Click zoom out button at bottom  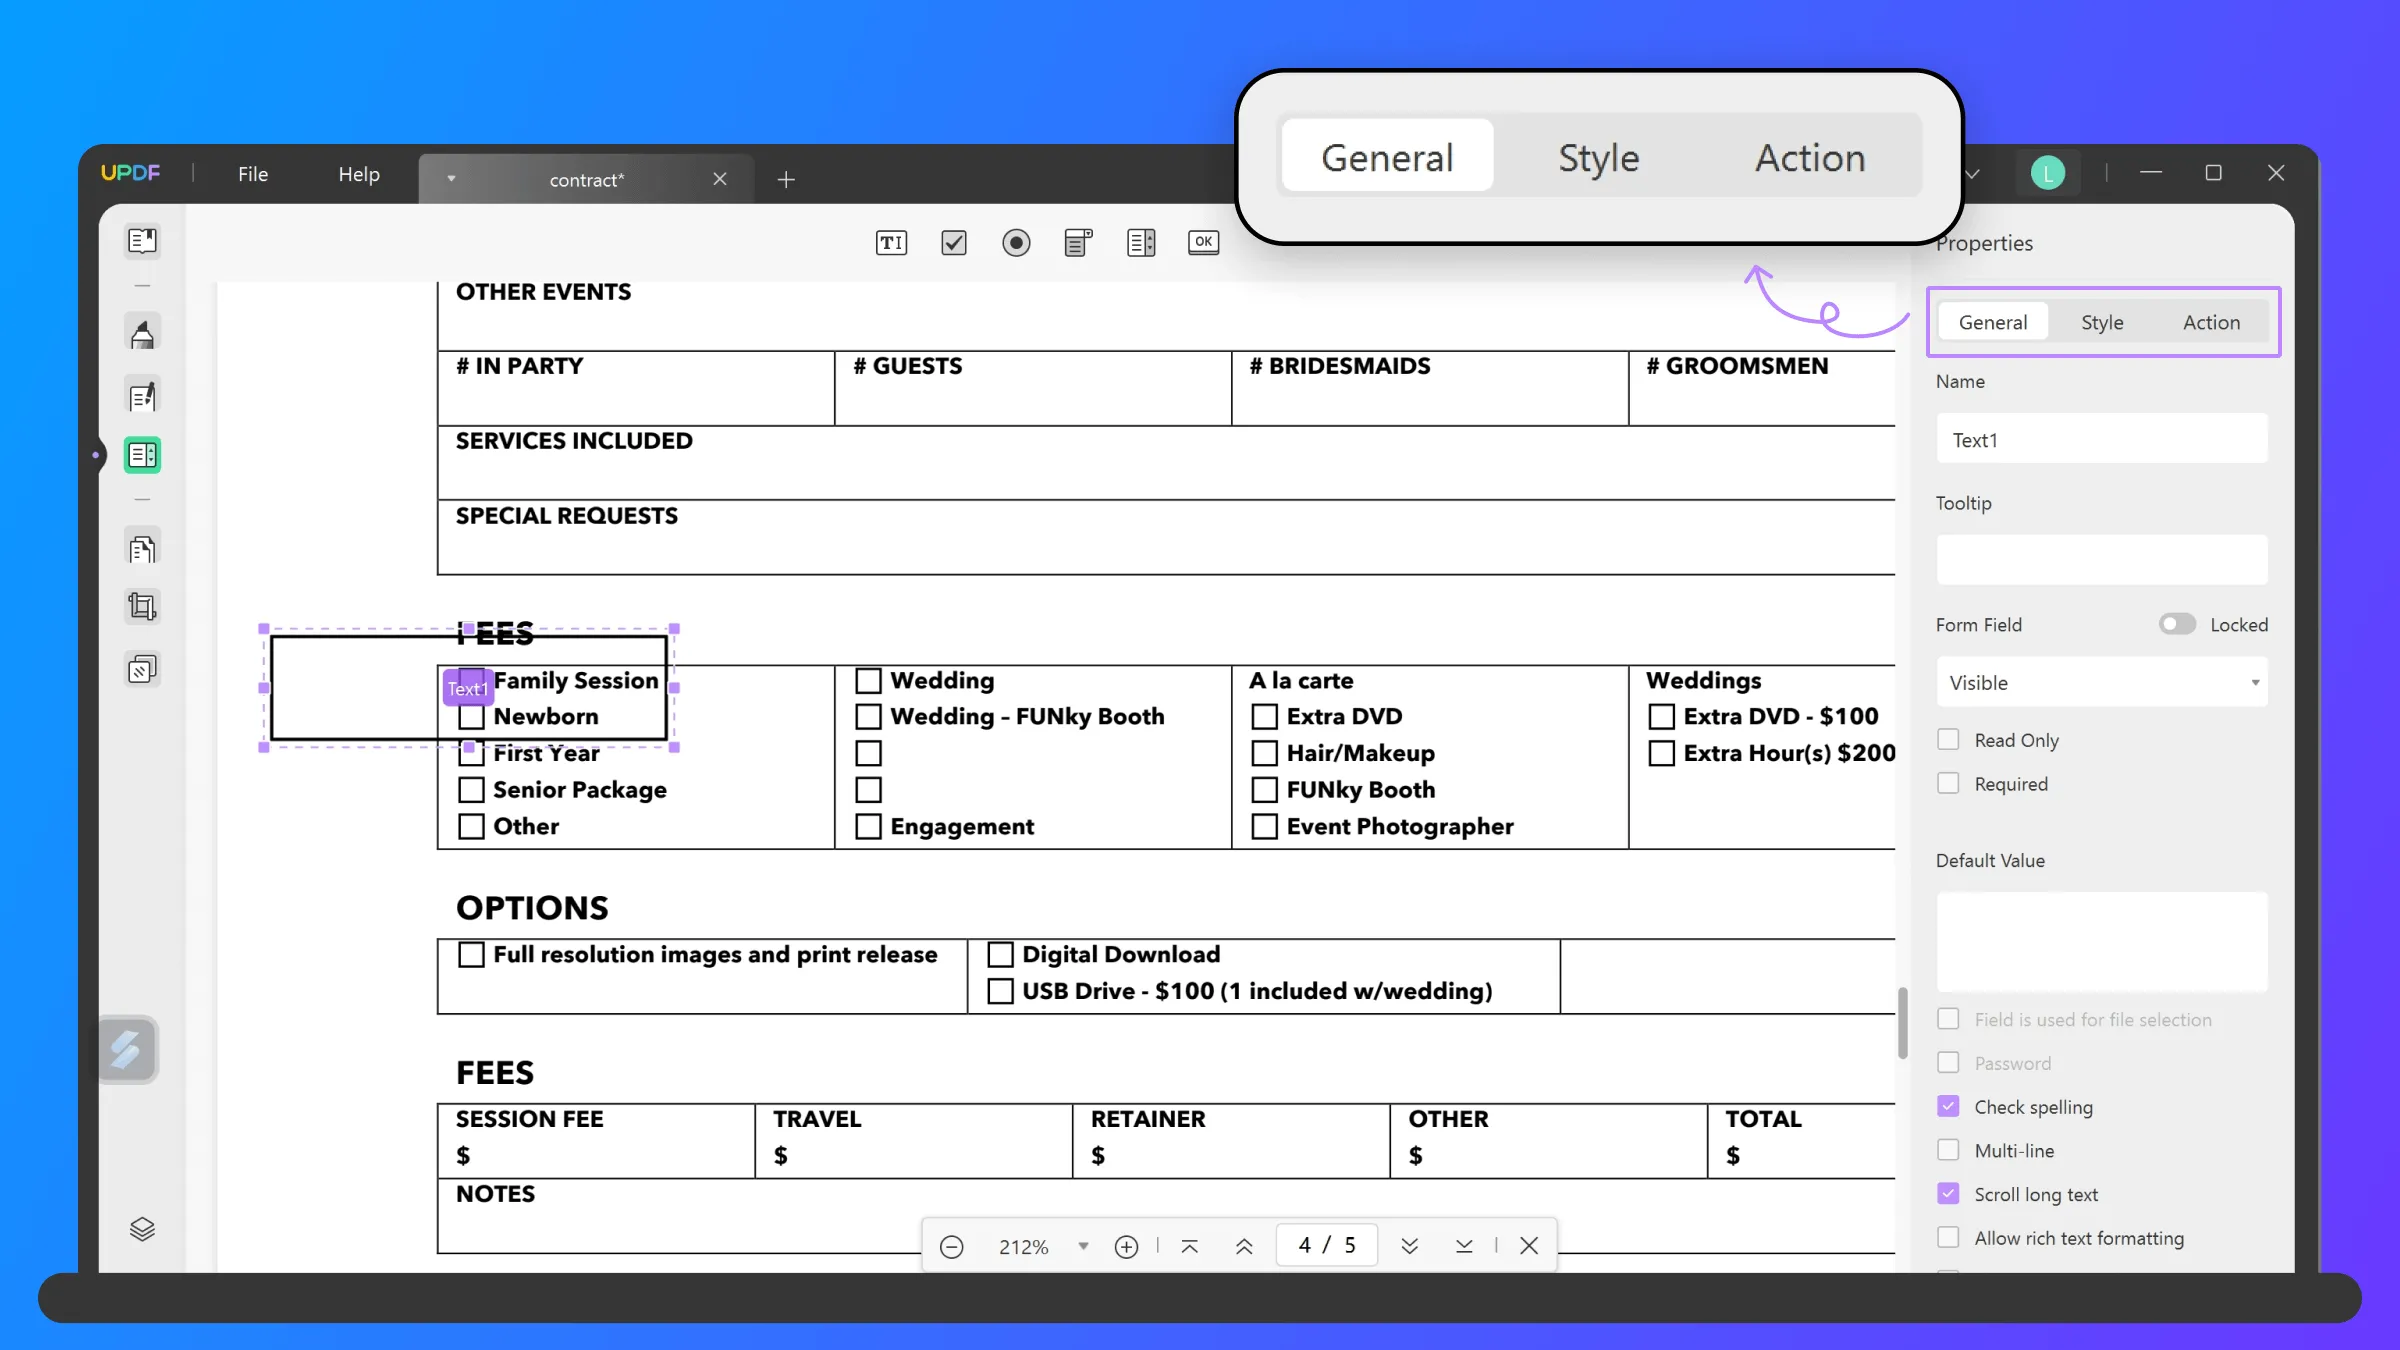pyautogui.click(x=951, y=1246)
